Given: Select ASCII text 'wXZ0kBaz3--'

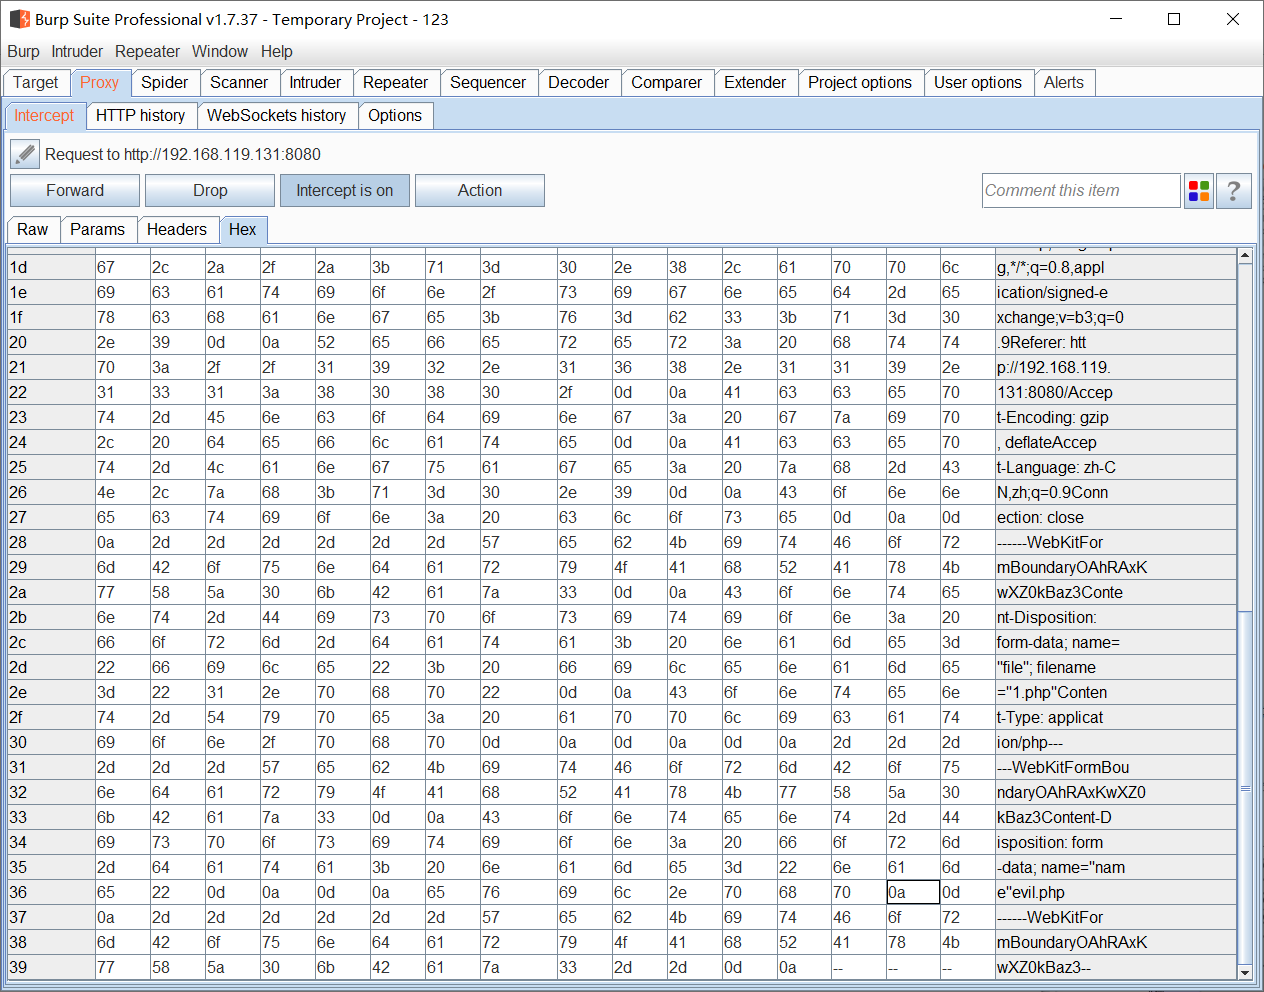Looking at the screenshot, I should click(1044, 967).
